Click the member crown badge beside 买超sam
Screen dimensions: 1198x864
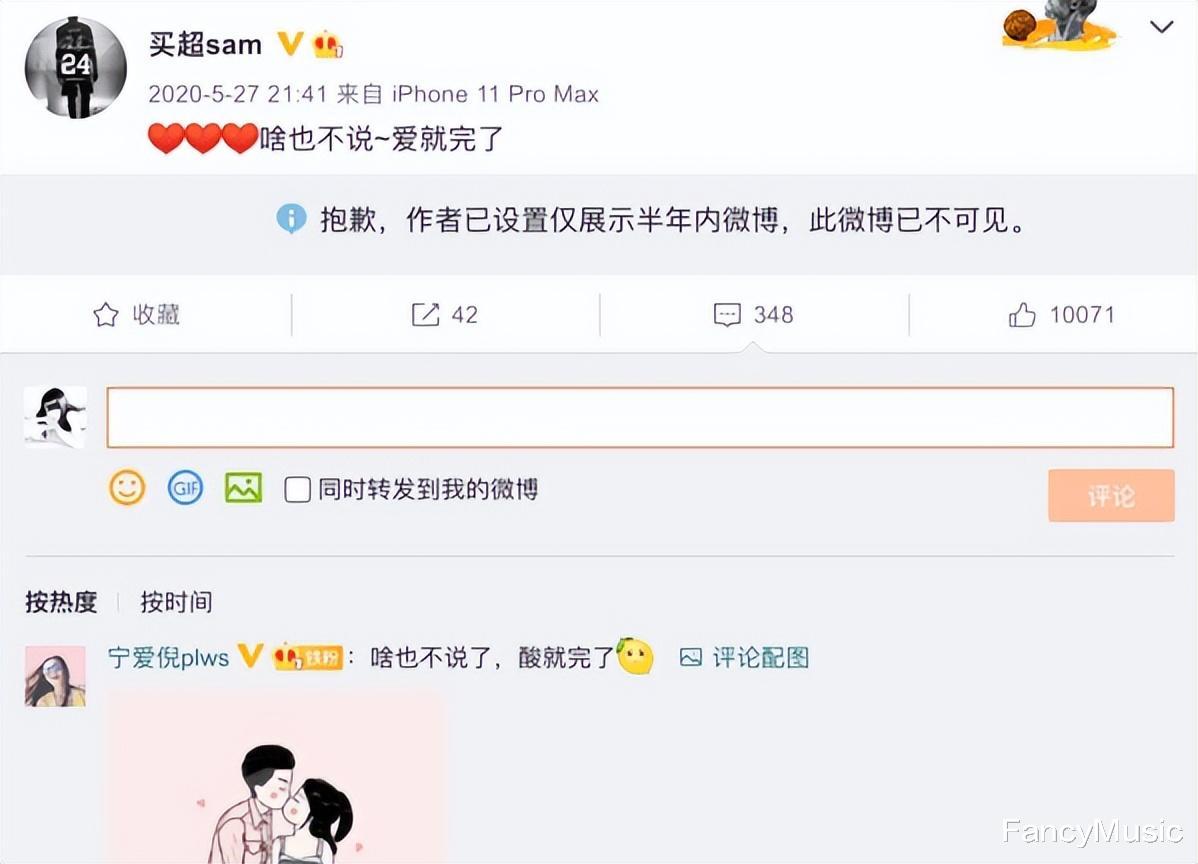pyautogui.click(x=327, y=44)
